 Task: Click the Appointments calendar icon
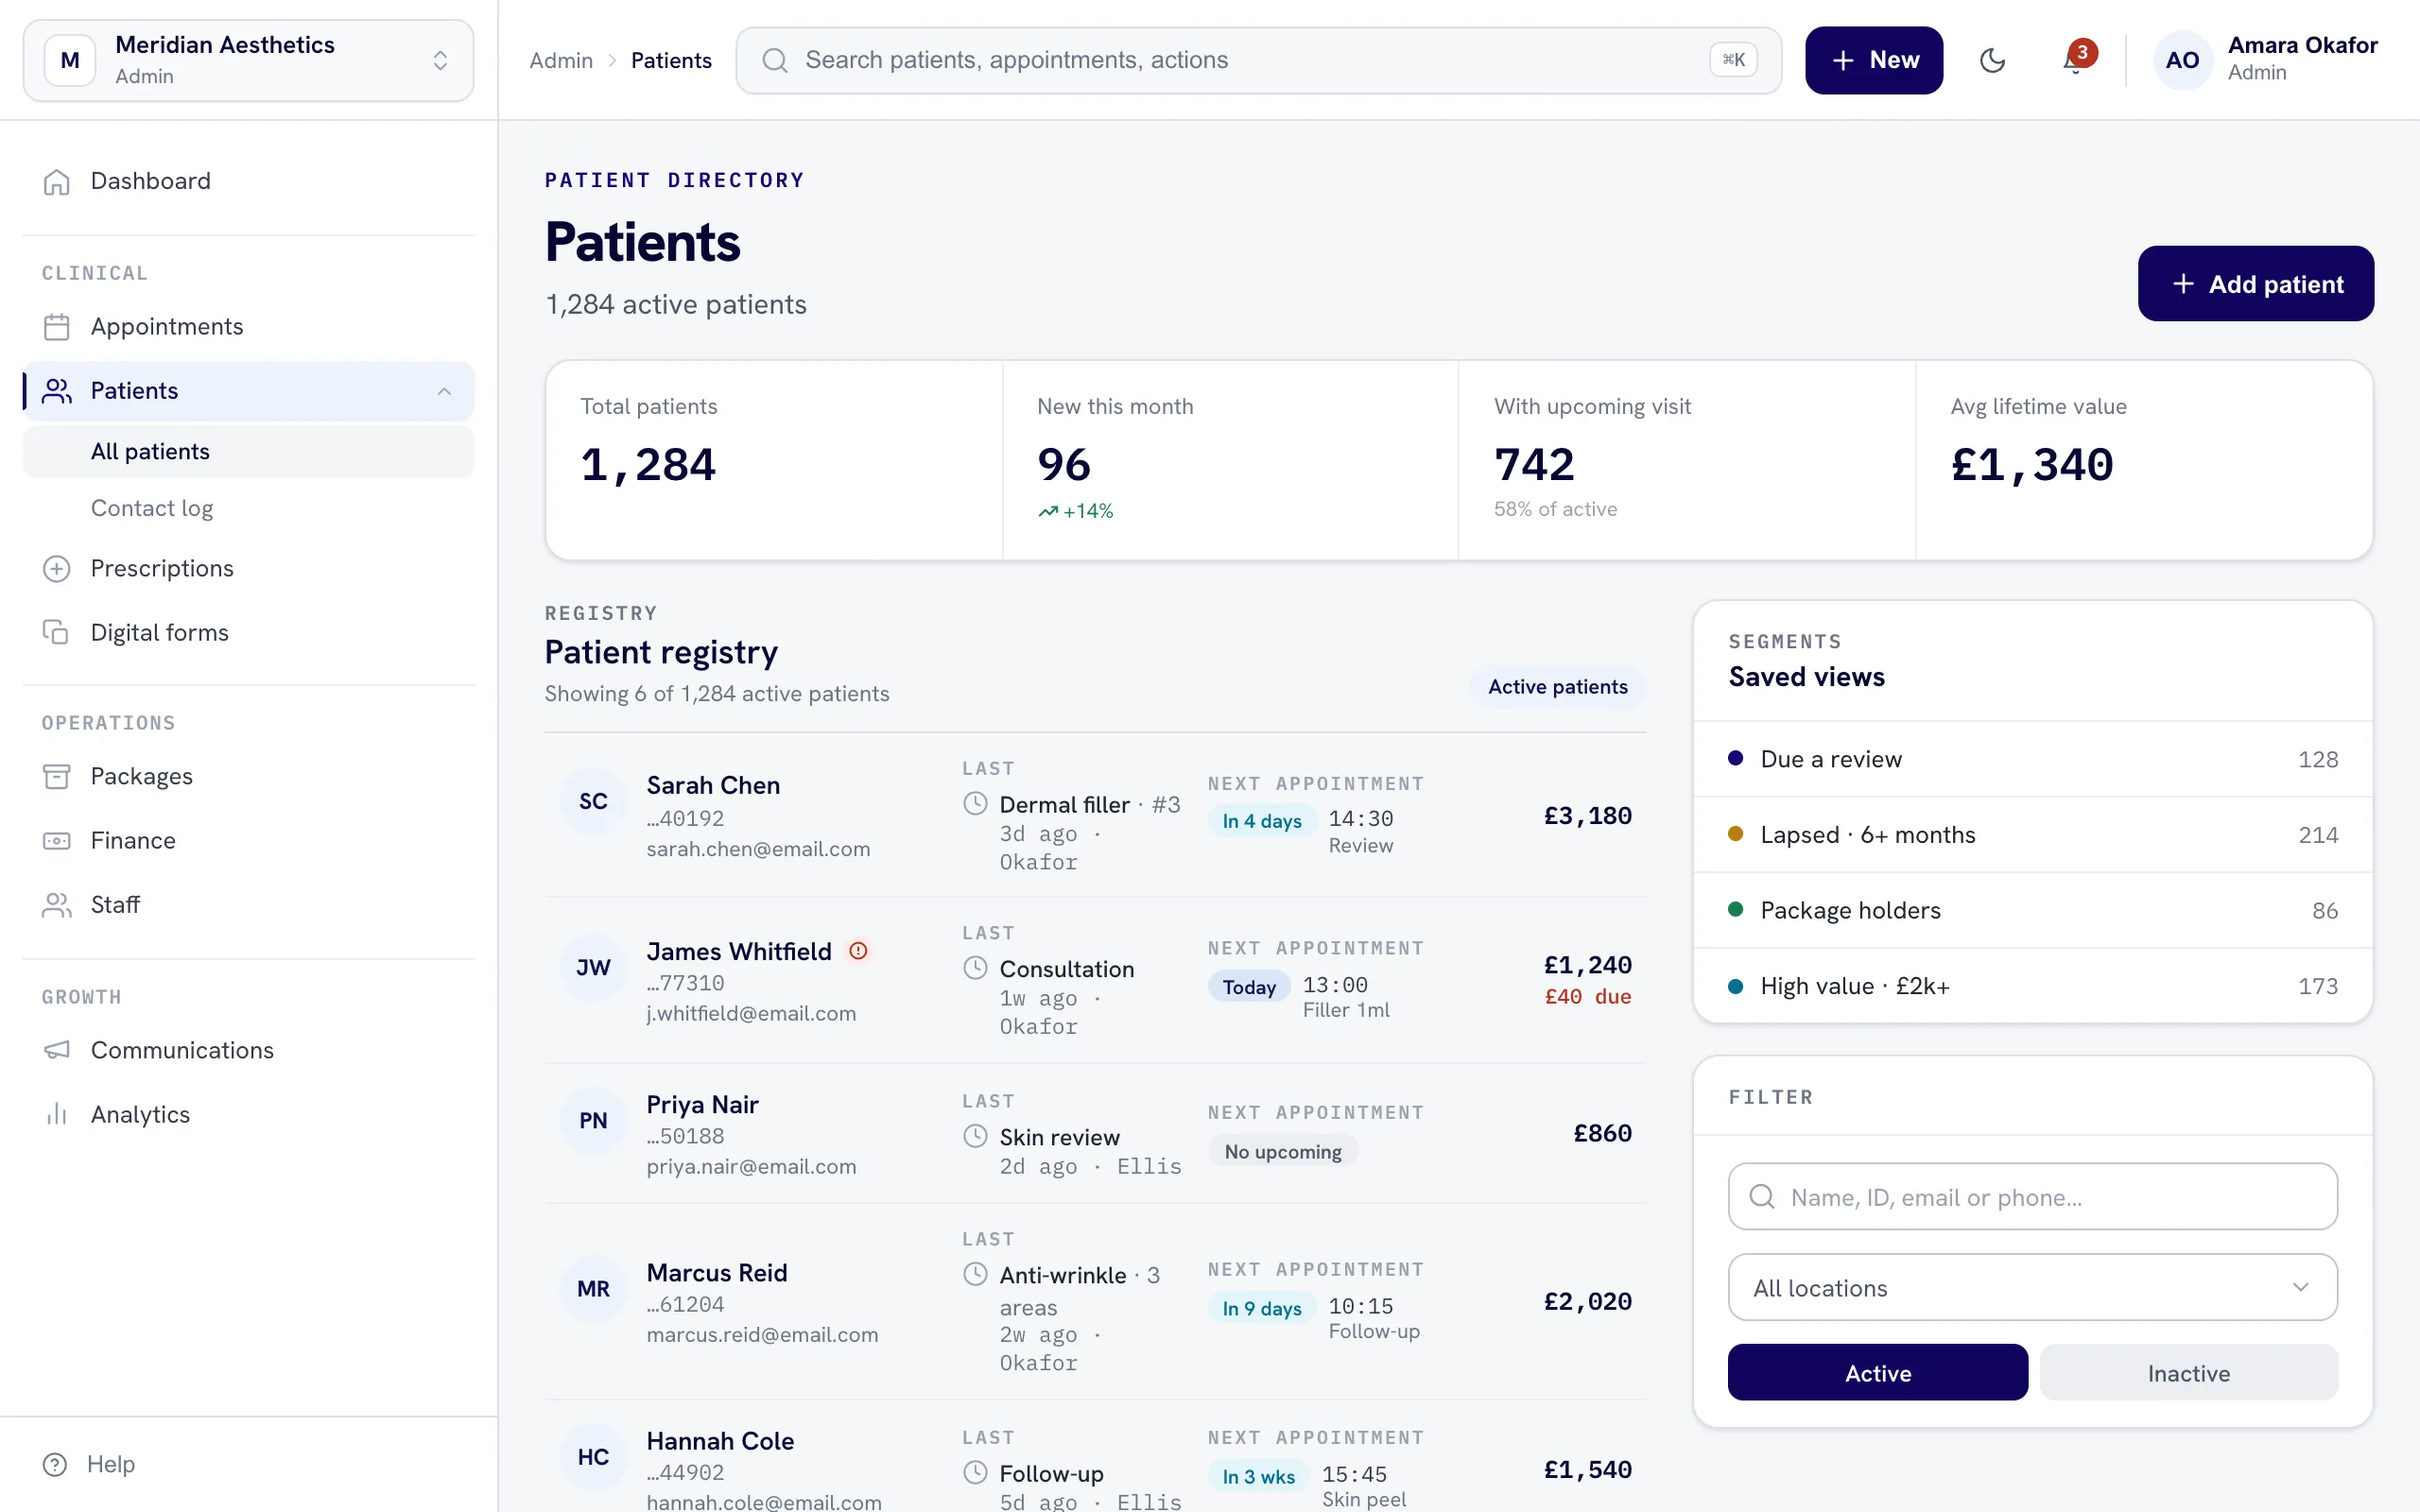click(57, 327)
